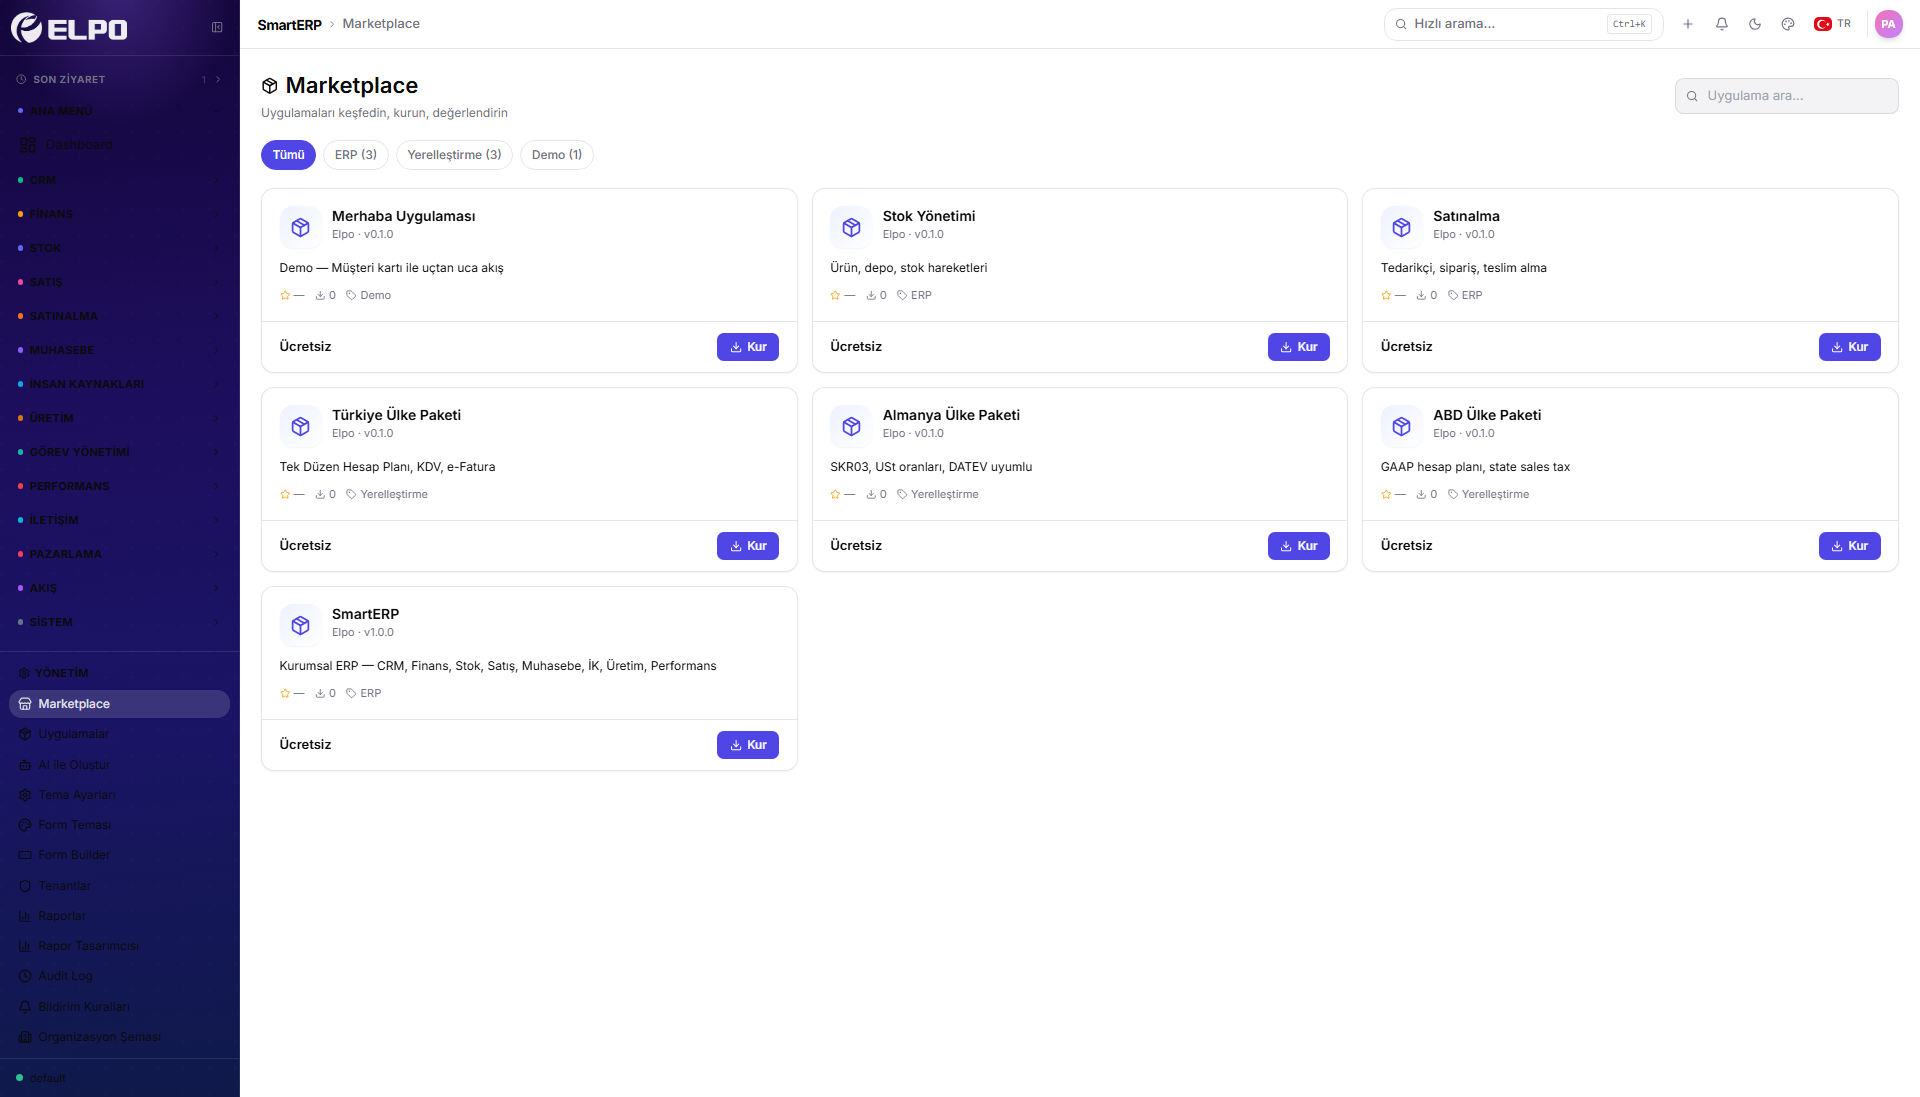Focus the Hızlı arama quick search box
The width and height of the screenshot is (1920, 1097).
[x=1523, y=24]
